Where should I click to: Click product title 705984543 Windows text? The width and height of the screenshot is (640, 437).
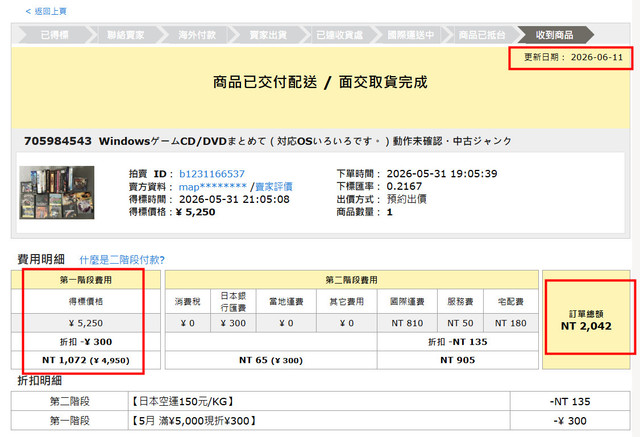267,141
